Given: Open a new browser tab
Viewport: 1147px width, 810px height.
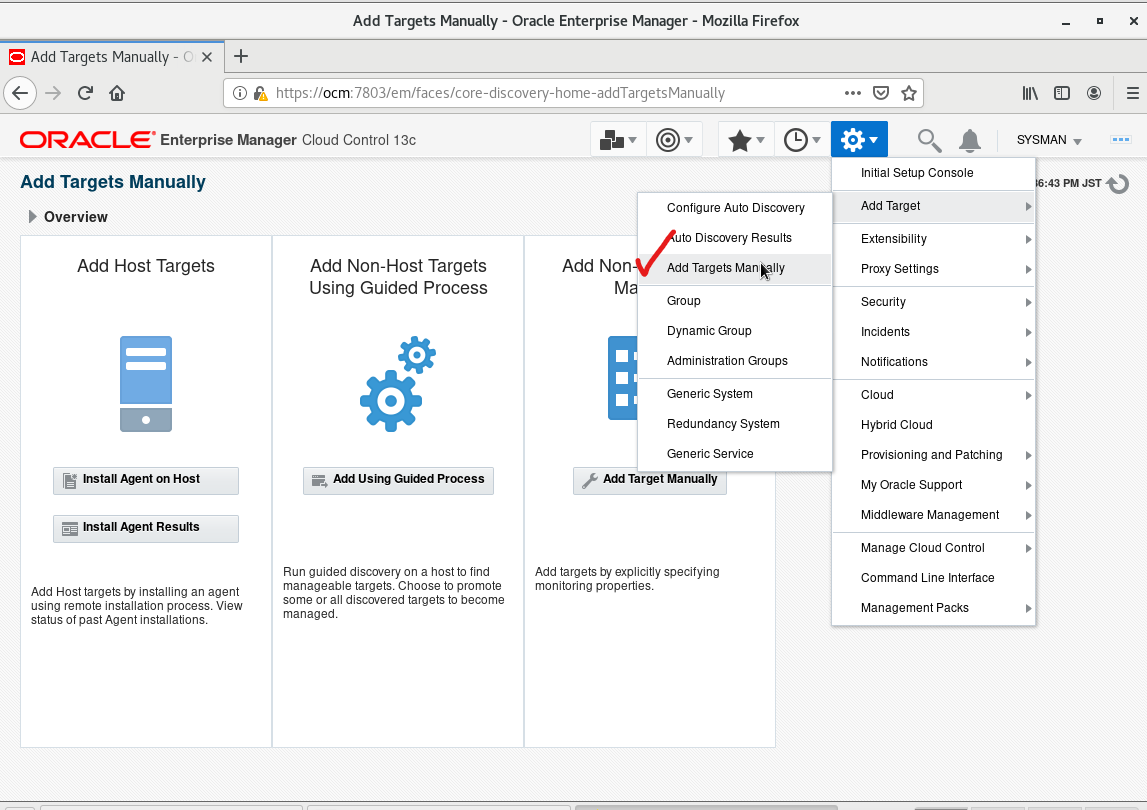Looking at the screenshot, I should pos(241,56).
